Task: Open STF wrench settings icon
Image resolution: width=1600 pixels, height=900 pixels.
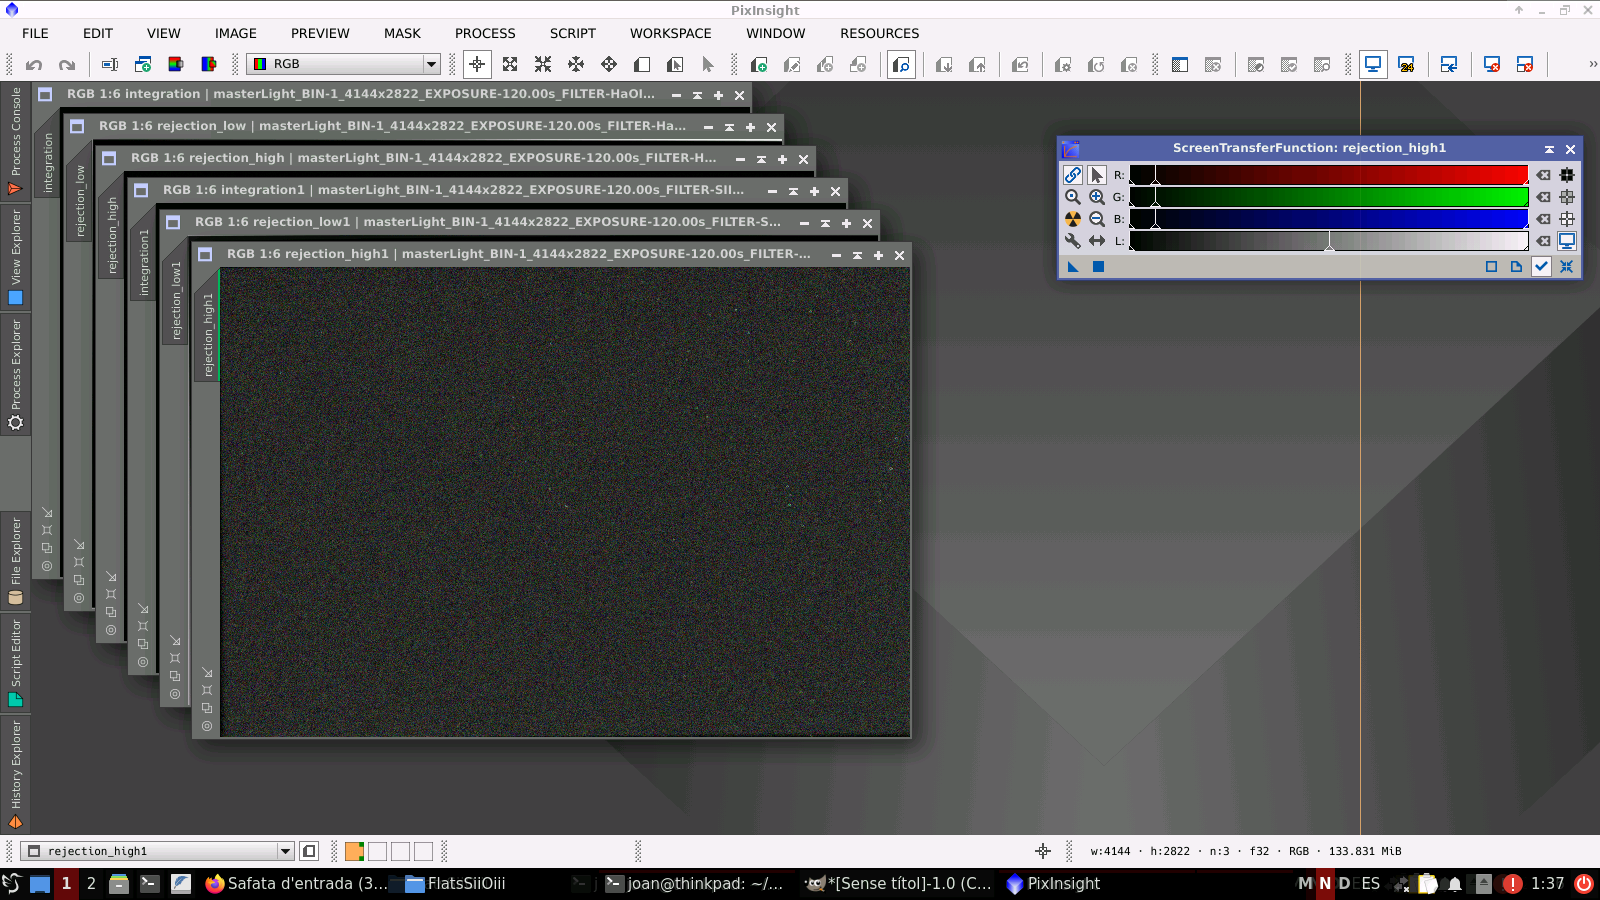Action: 1072,241
